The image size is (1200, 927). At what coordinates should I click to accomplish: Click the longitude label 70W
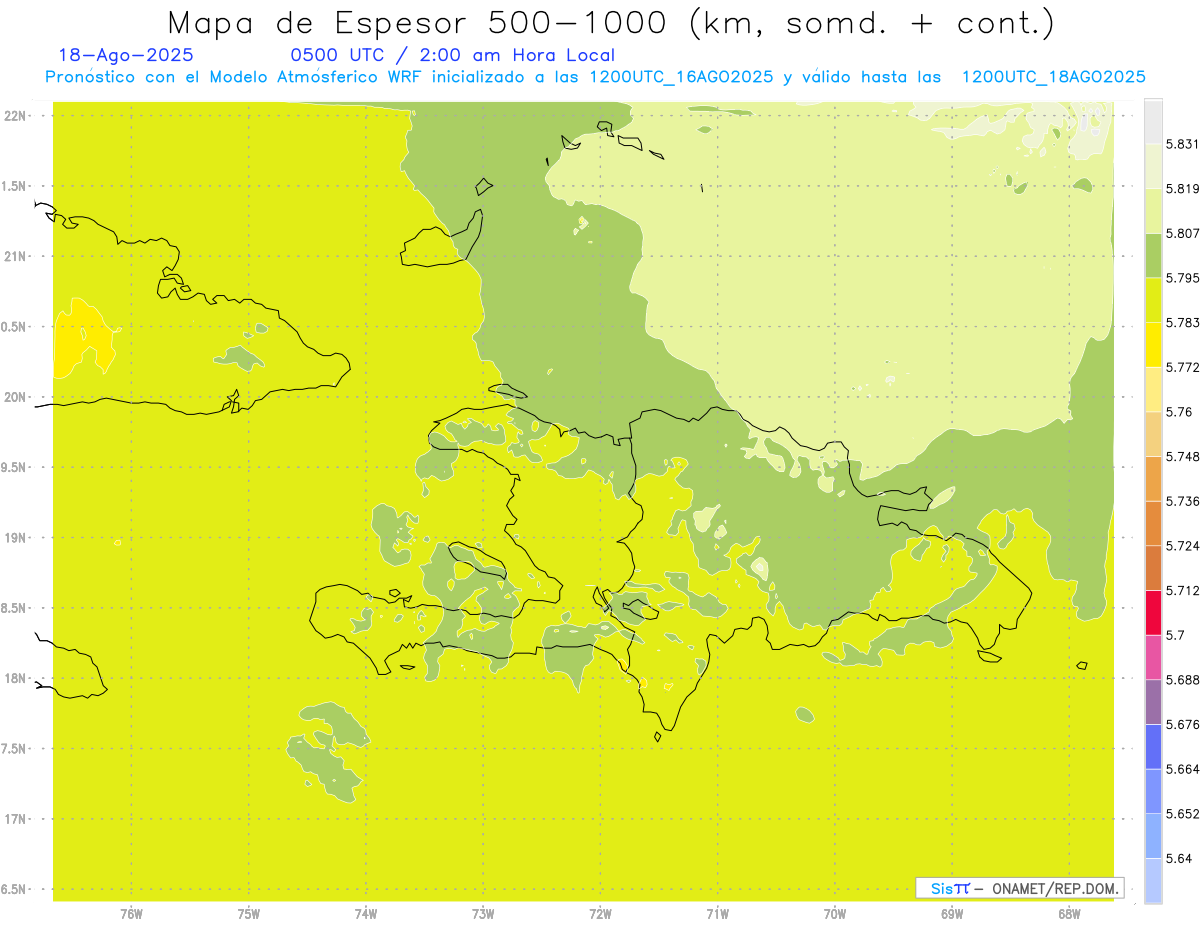coord(835,913)
